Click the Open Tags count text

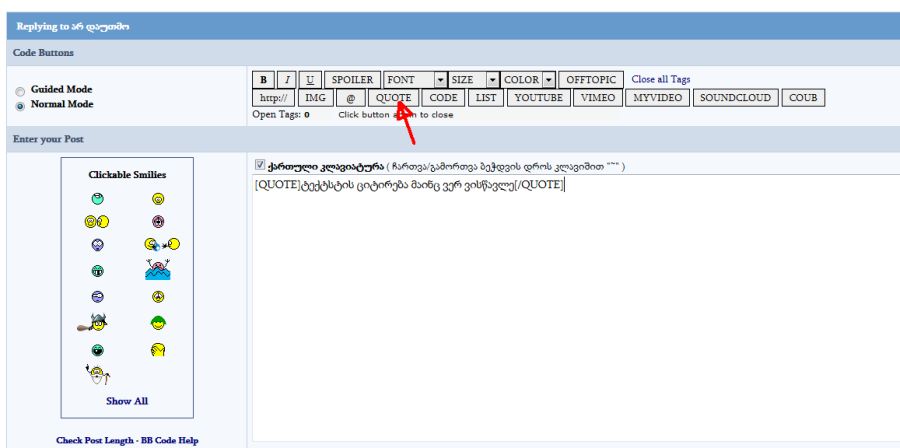[281, 115]
